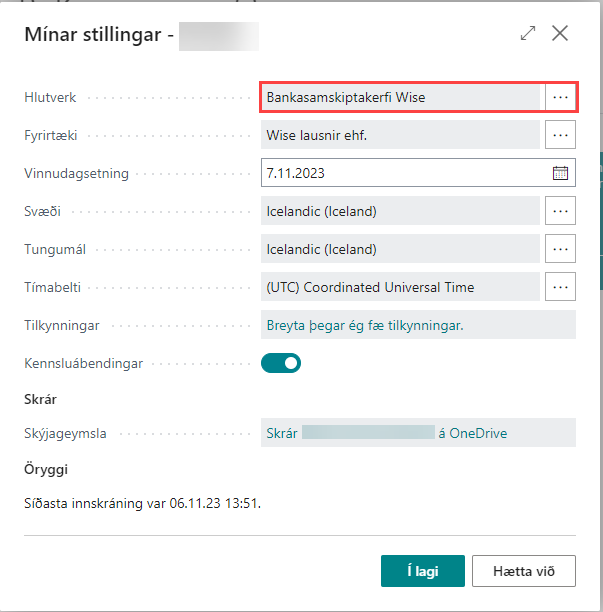Click the ellipsis button next to Fyrirtæki
The width and height of the screenshot is (603, 612).
(560, 135)
